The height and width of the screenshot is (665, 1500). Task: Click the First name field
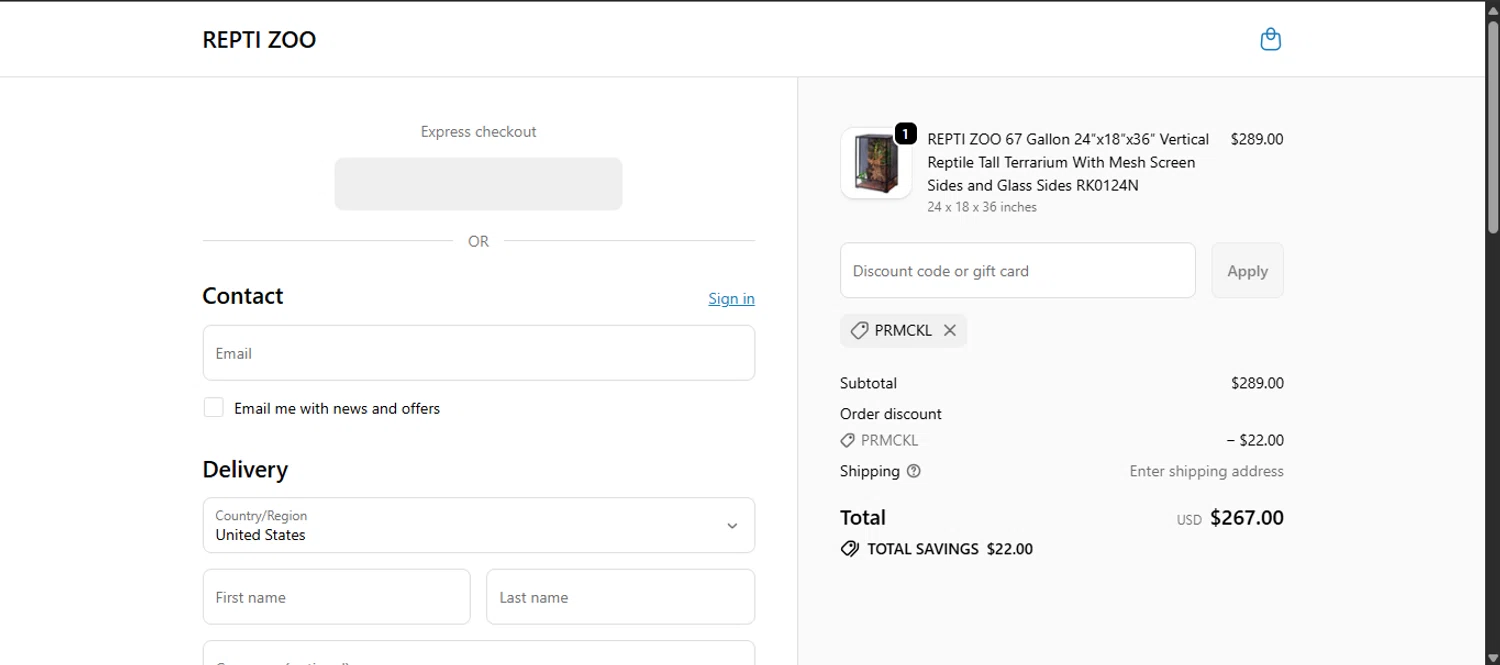[336, 597]
